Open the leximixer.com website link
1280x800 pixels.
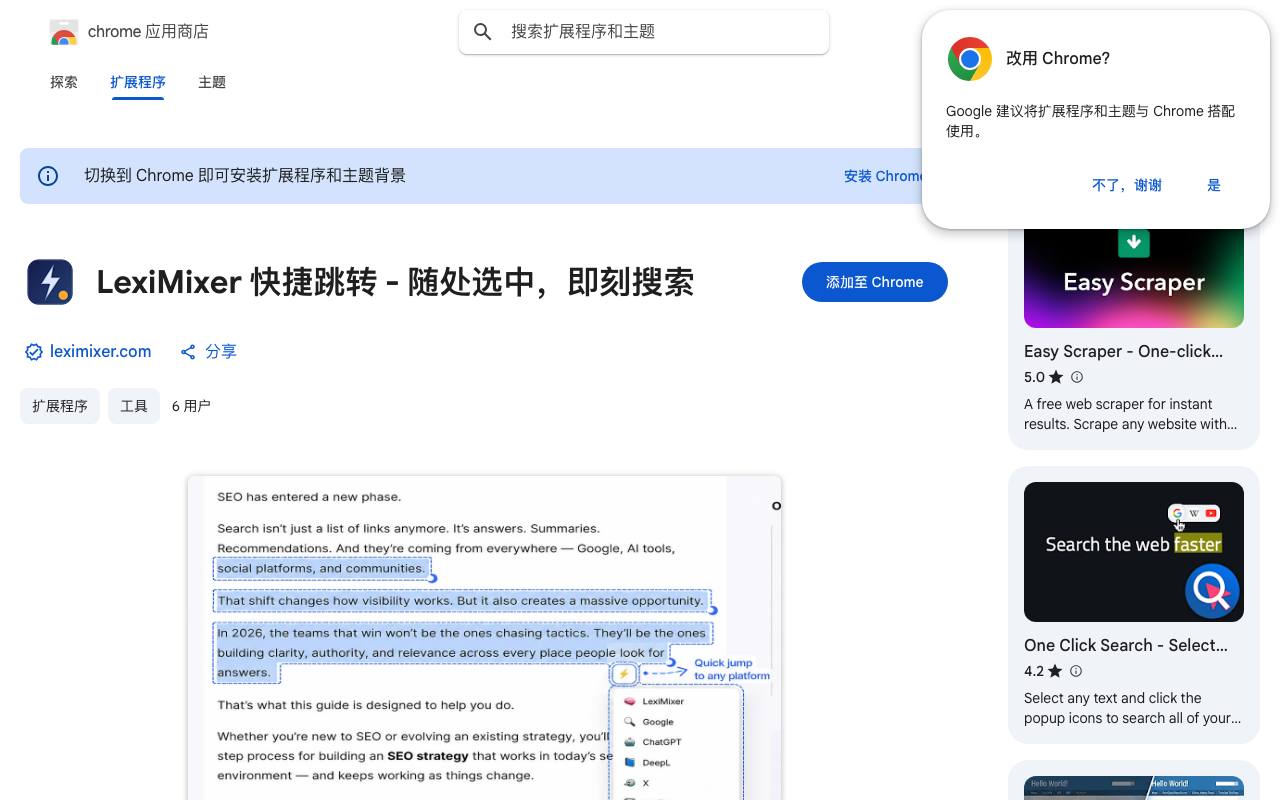click(100, 352)
